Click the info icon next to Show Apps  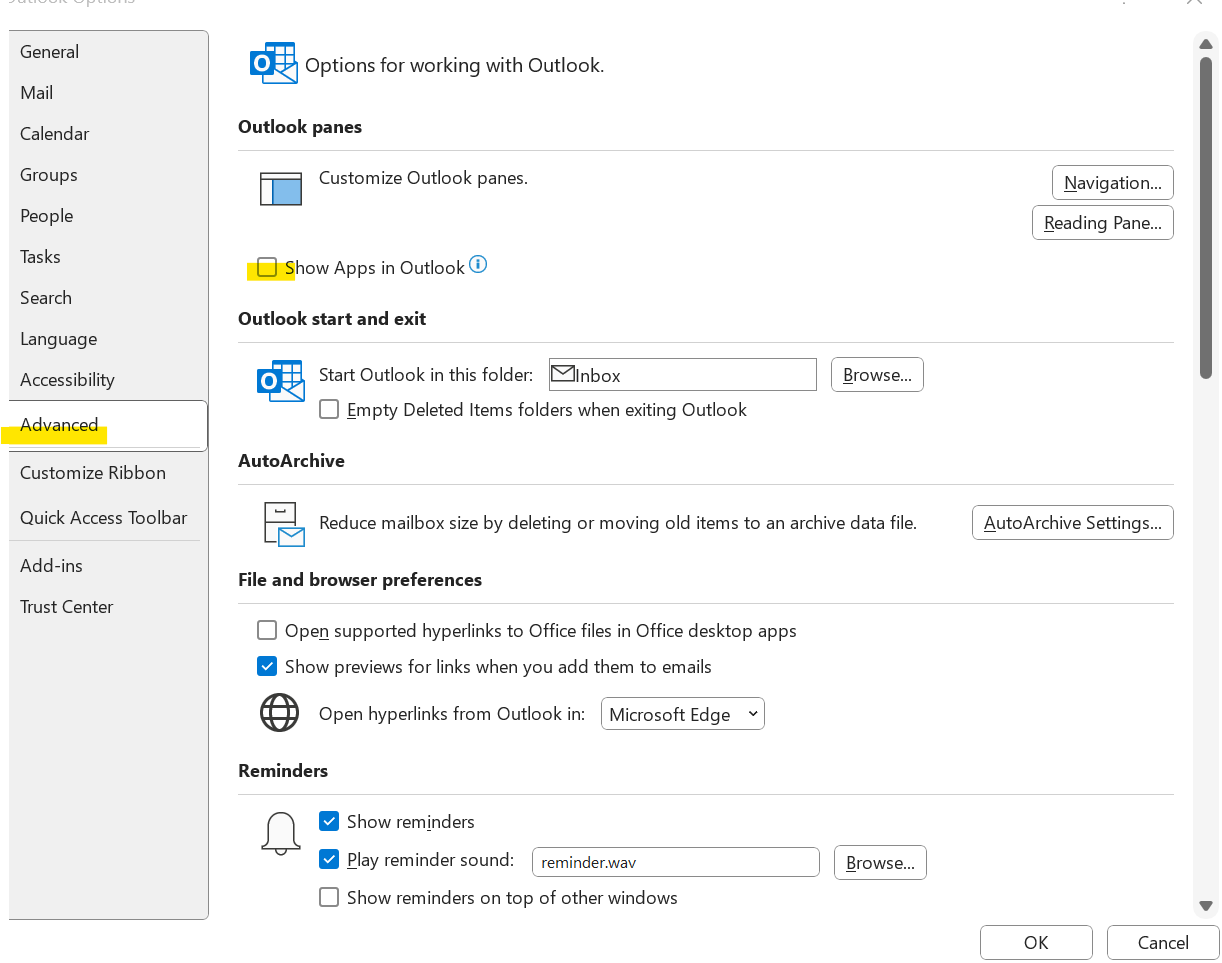[478, 265]
